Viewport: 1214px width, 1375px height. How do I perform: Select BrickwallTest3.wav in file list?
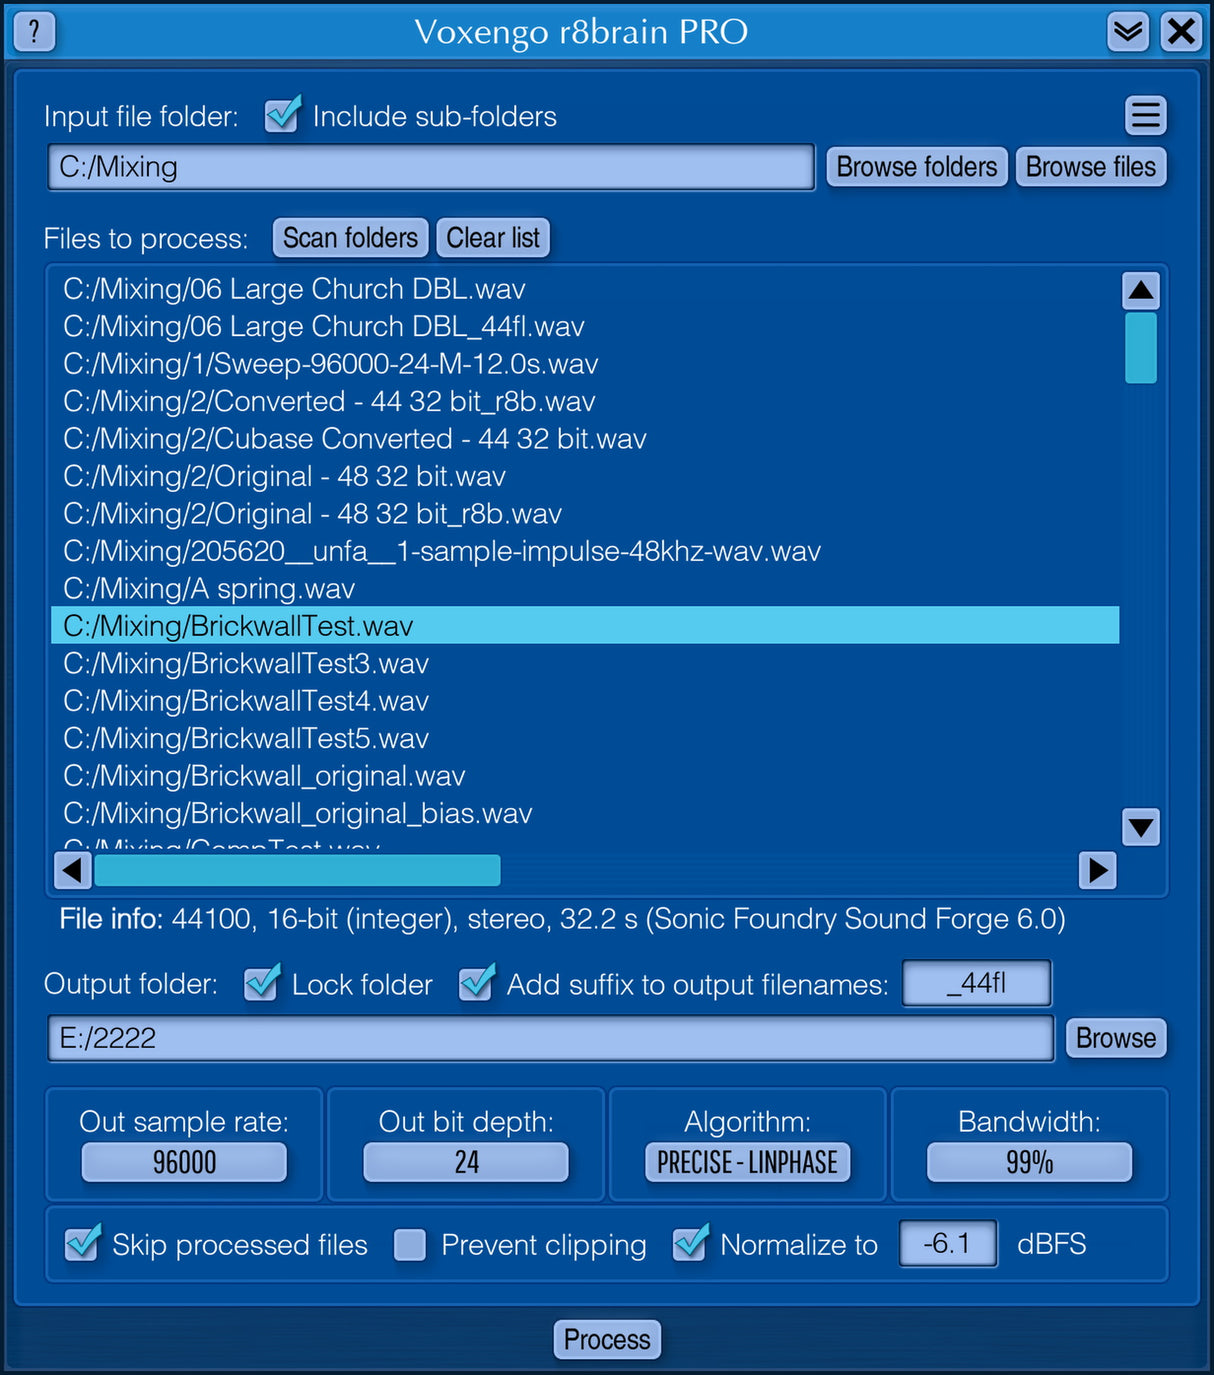pyautogui.click(x=246, y=664)
